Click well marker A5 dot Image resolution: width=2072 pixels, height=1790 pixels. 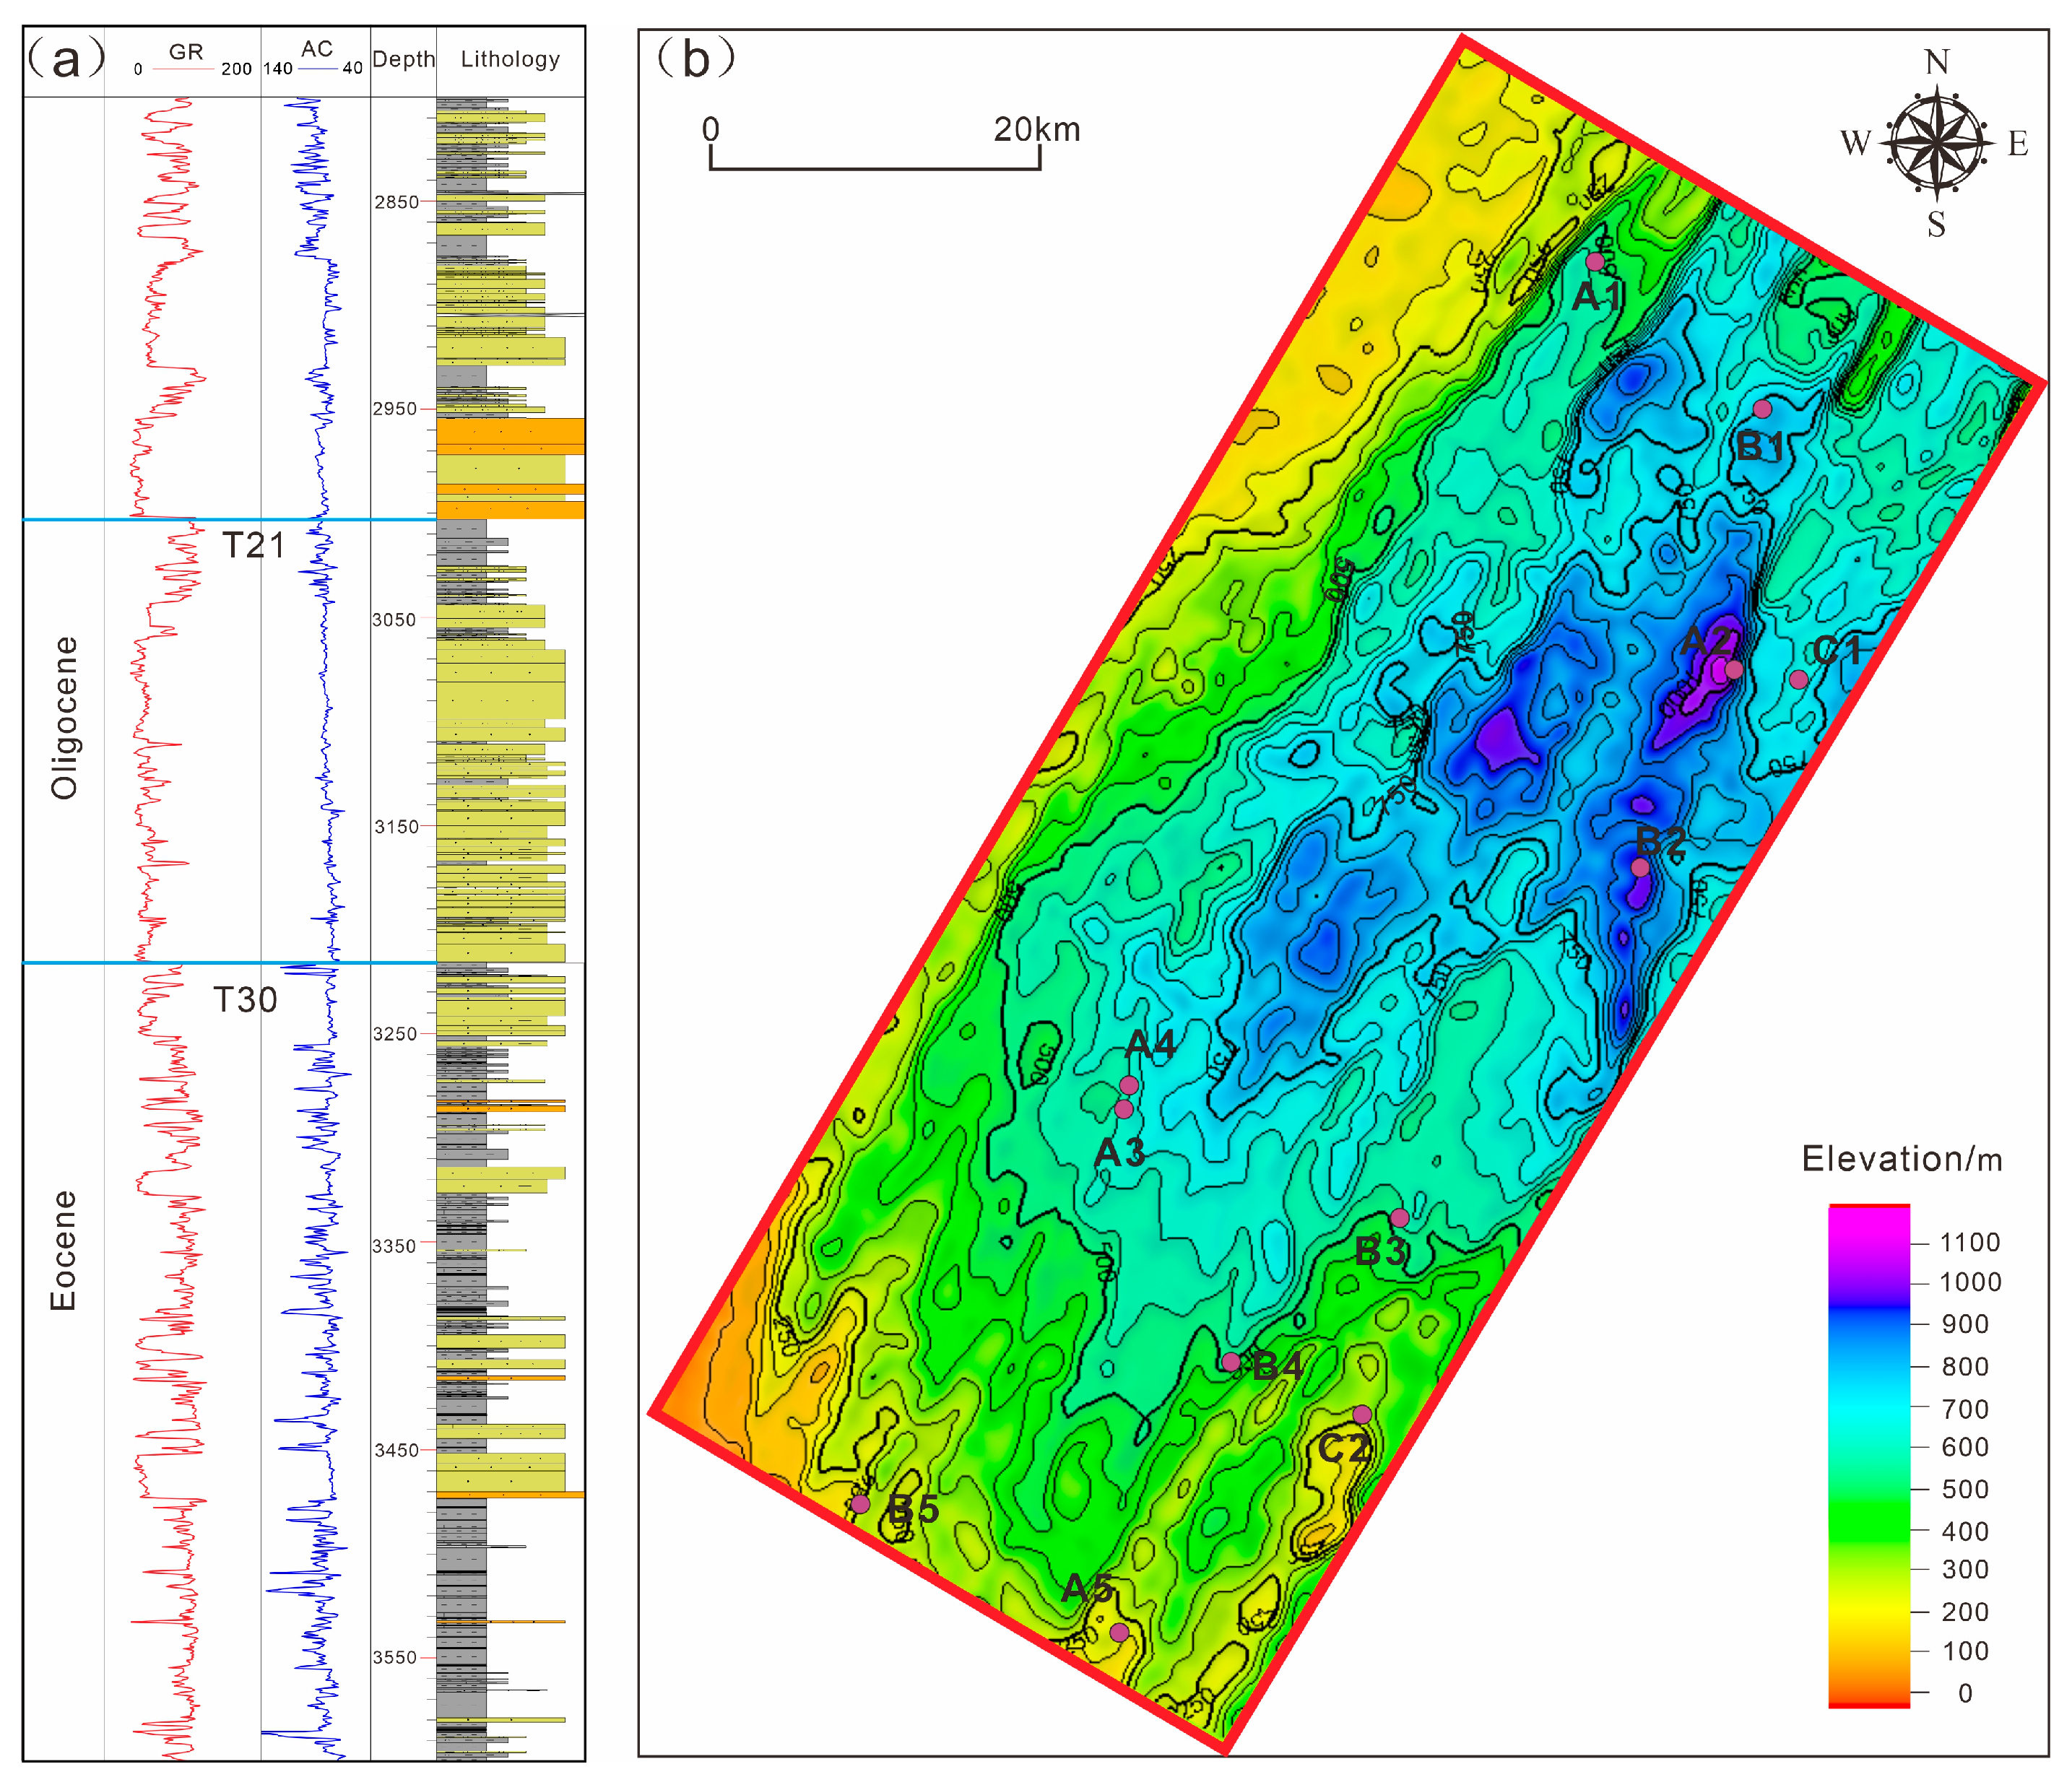[1120, 1633]
